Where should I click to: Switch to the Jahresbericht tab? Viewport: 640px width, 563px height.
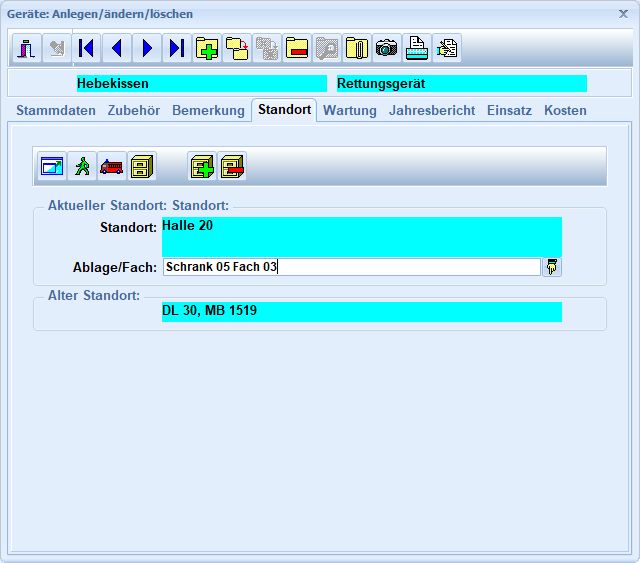pos(432,110)
